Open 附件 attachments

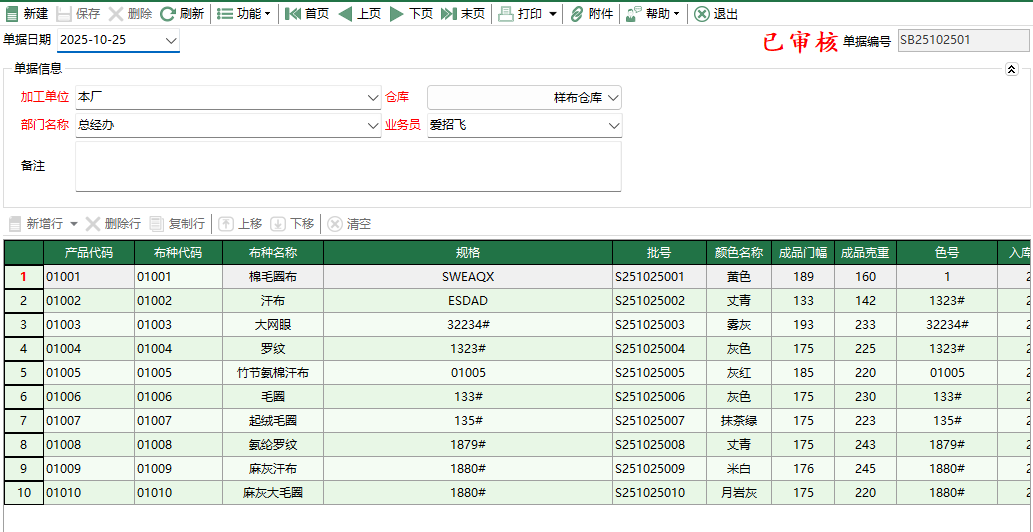(591, 14)
